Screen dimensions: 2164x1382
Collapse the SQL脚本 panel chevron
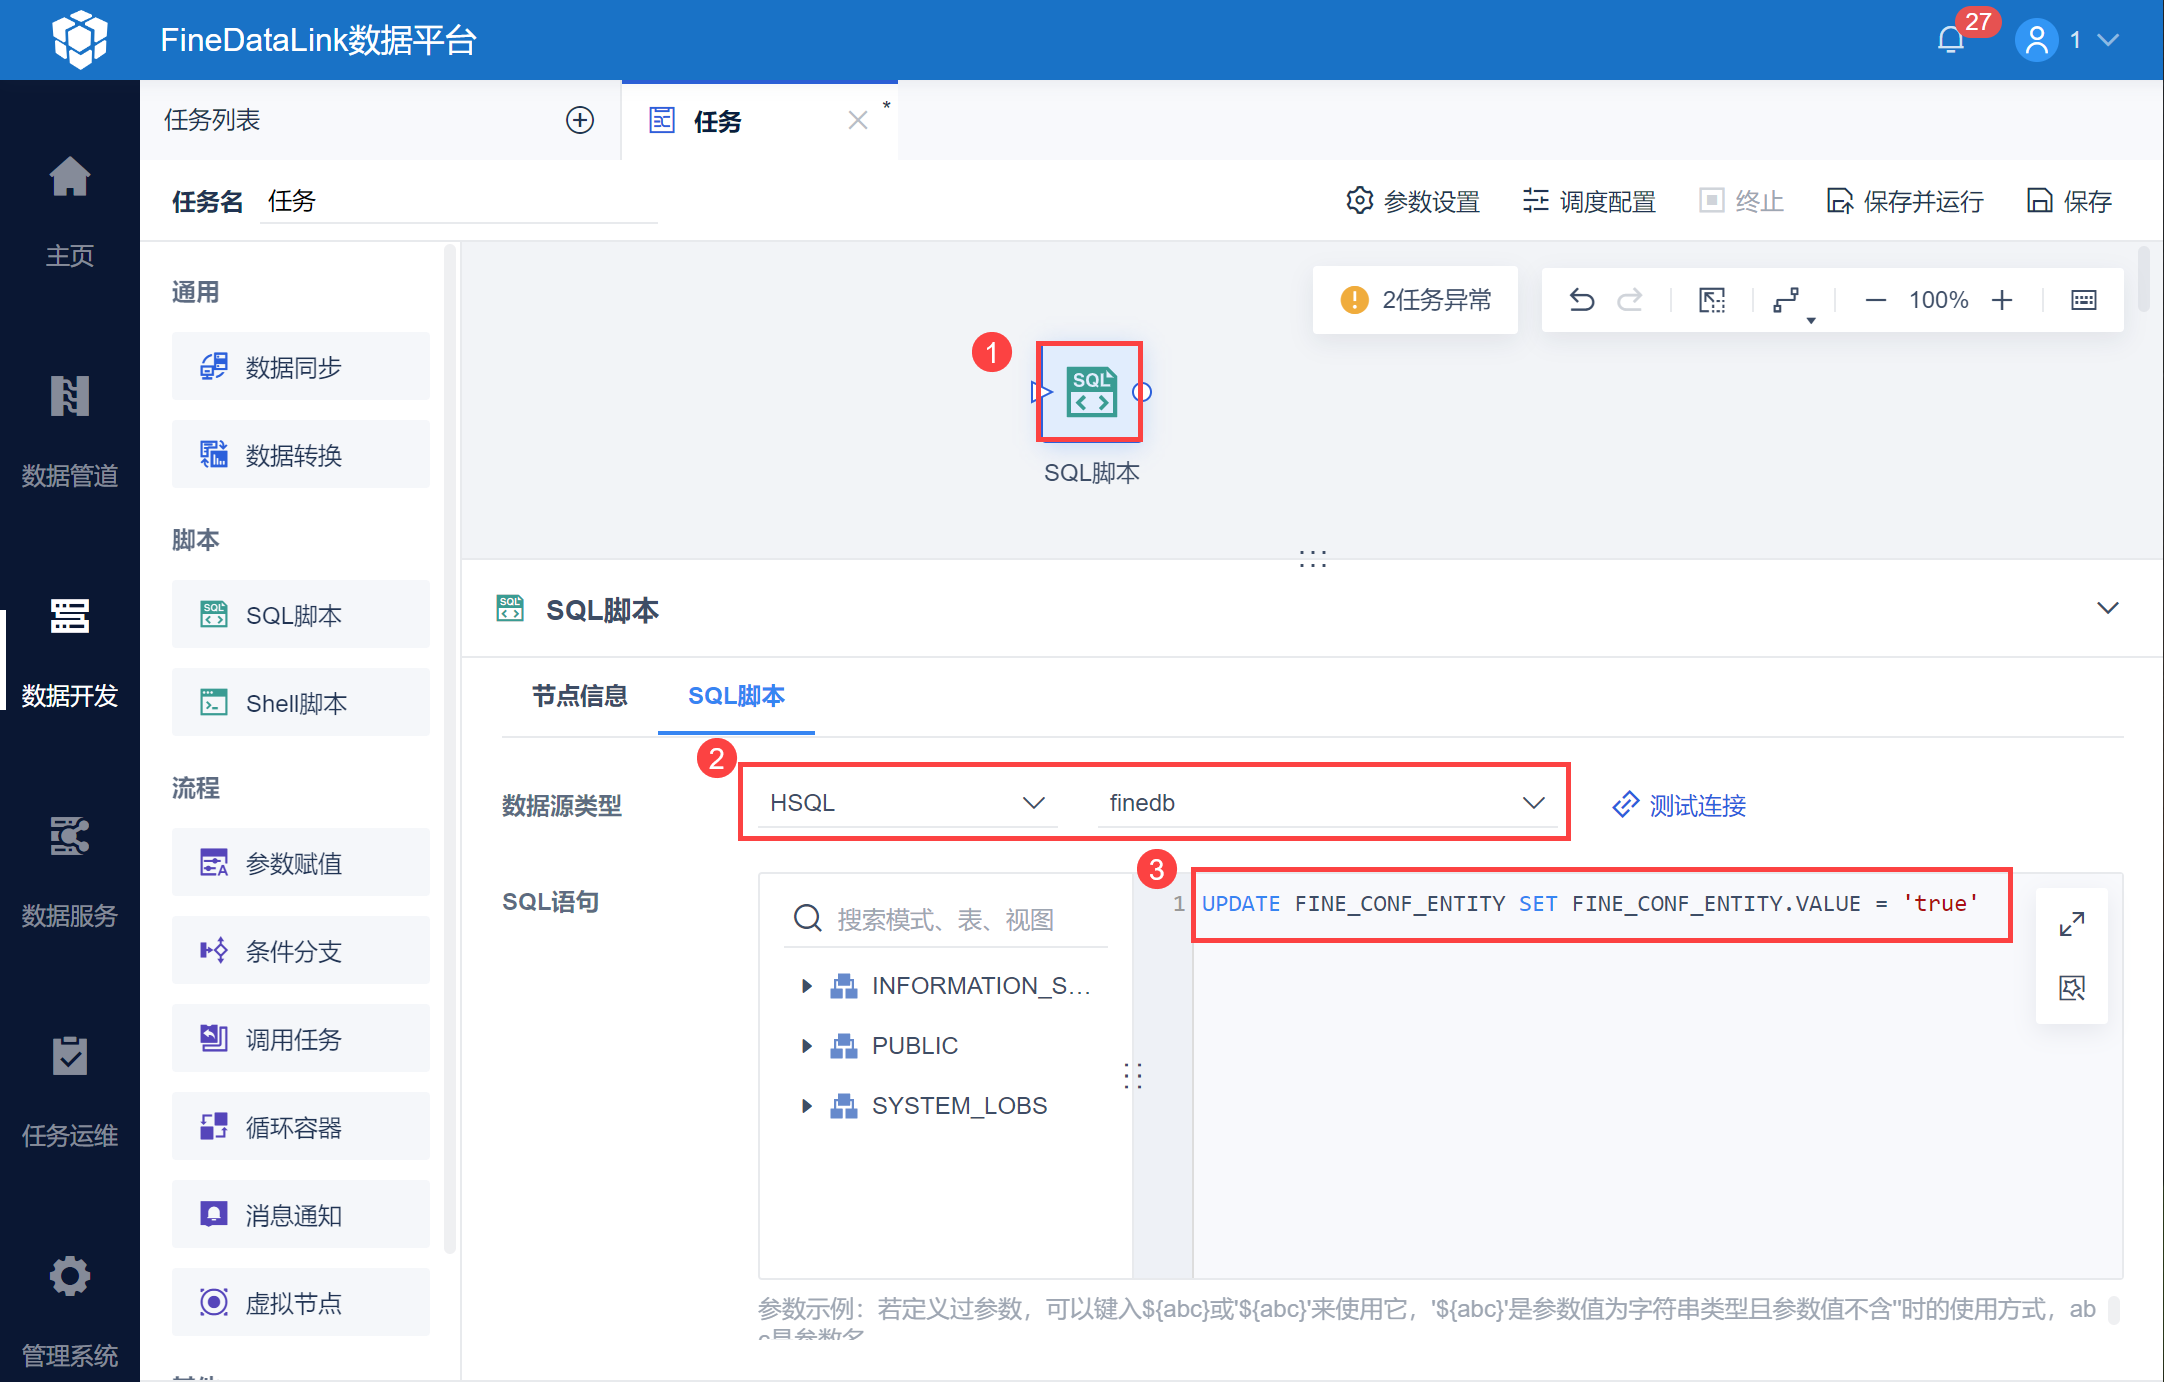point(2108,608)
